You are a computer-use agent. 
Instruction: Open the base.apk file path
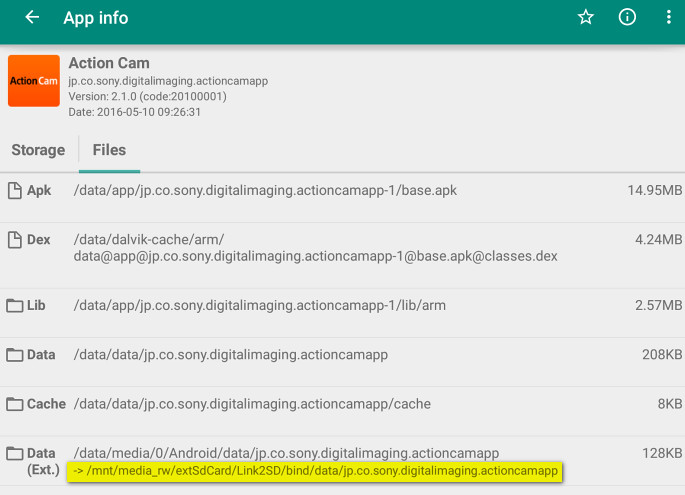click(265, 190)
